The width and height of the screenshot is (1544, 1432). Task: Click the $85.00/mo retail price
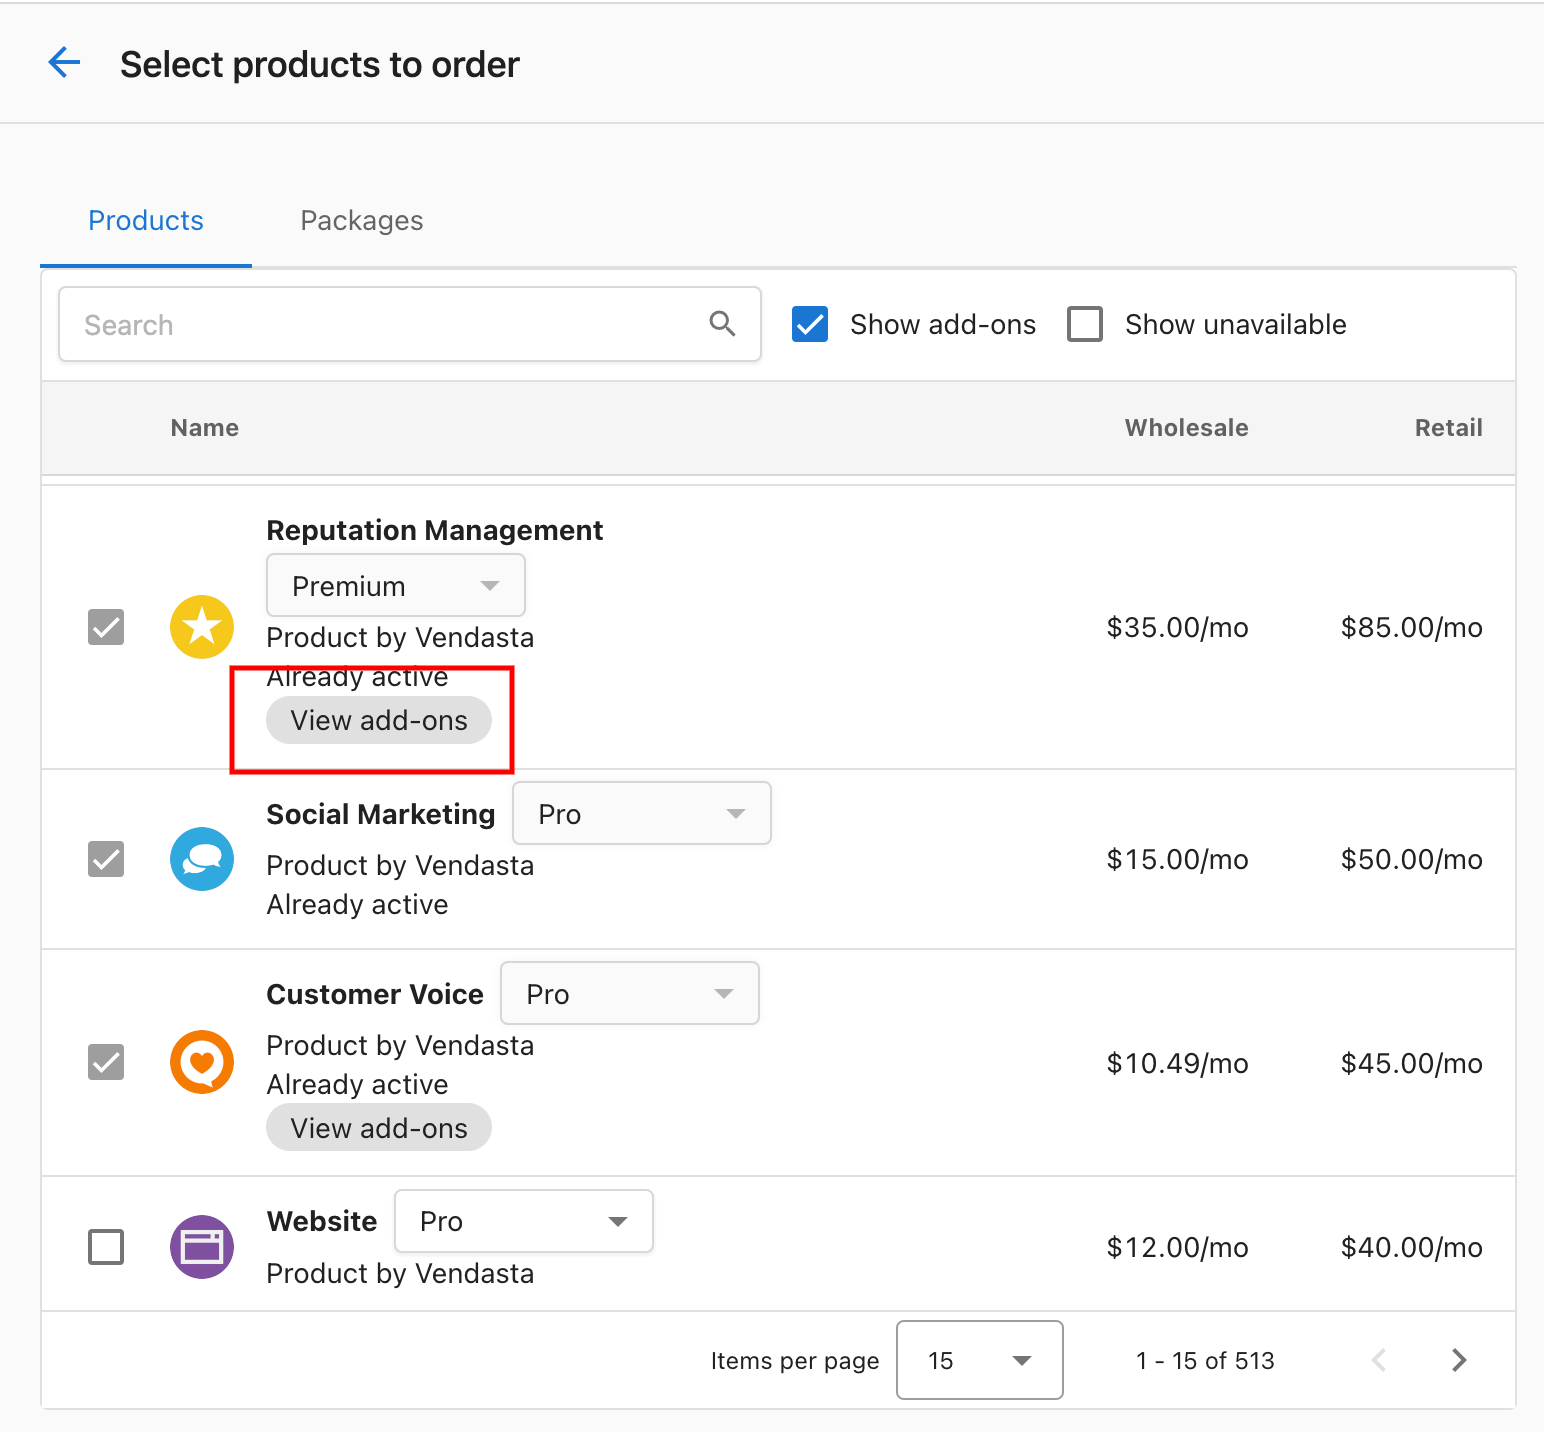pos(1412,627)
